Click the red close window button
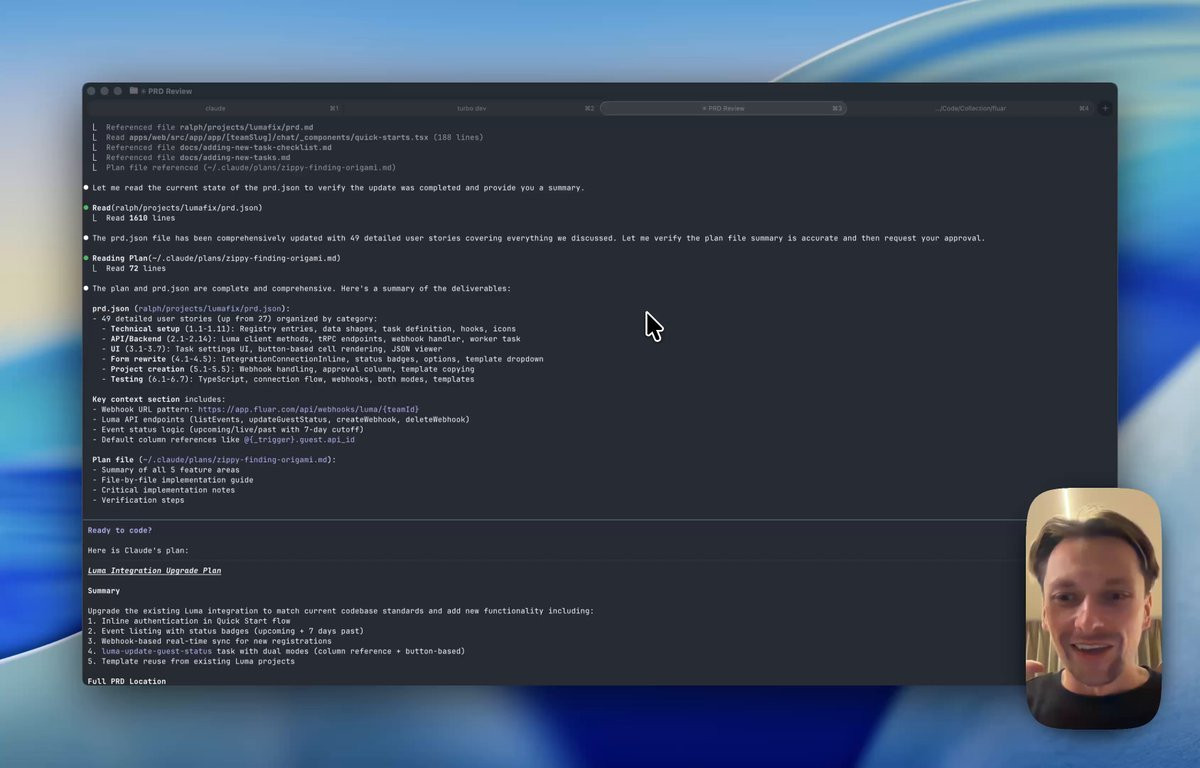This screenshot has width=1200, height=768. click(91, 91)
